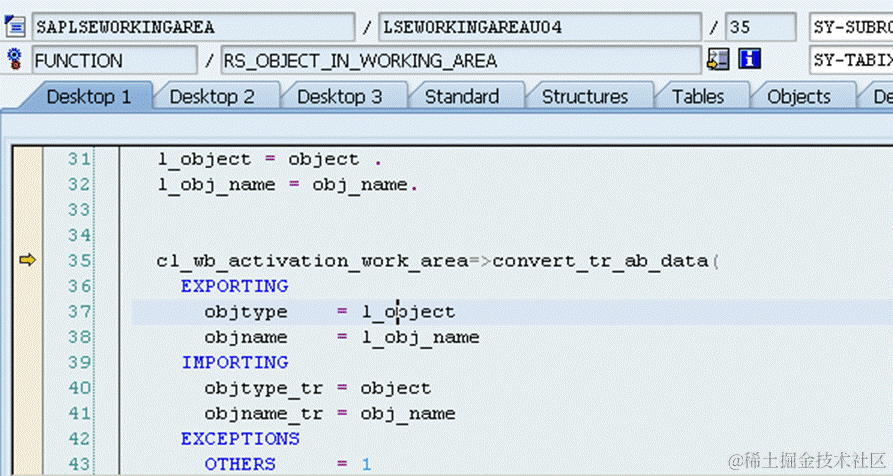Select the Tables tab

pos(698,96)
